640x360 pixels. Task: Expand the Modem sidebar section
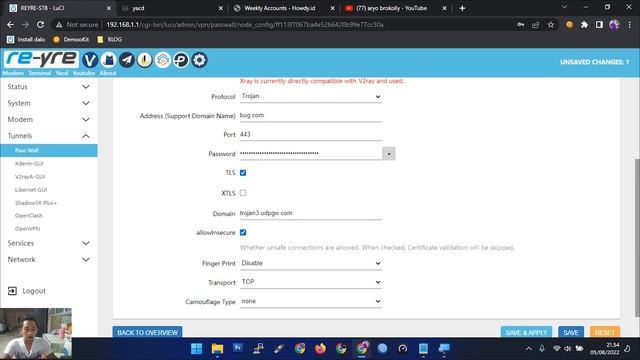coord(49,119)
